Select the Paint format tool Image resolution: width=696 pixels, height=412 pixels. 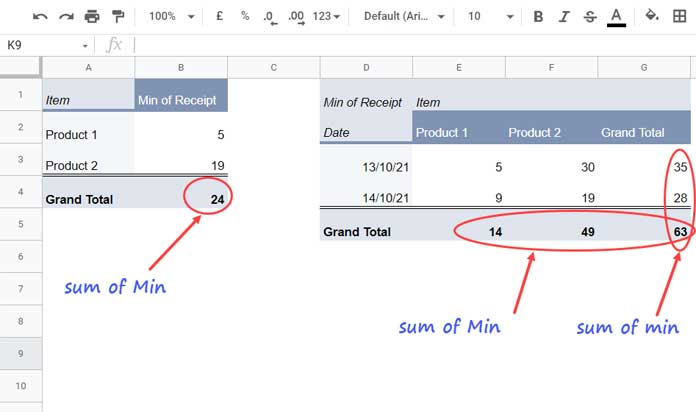(x=118, y=17)
